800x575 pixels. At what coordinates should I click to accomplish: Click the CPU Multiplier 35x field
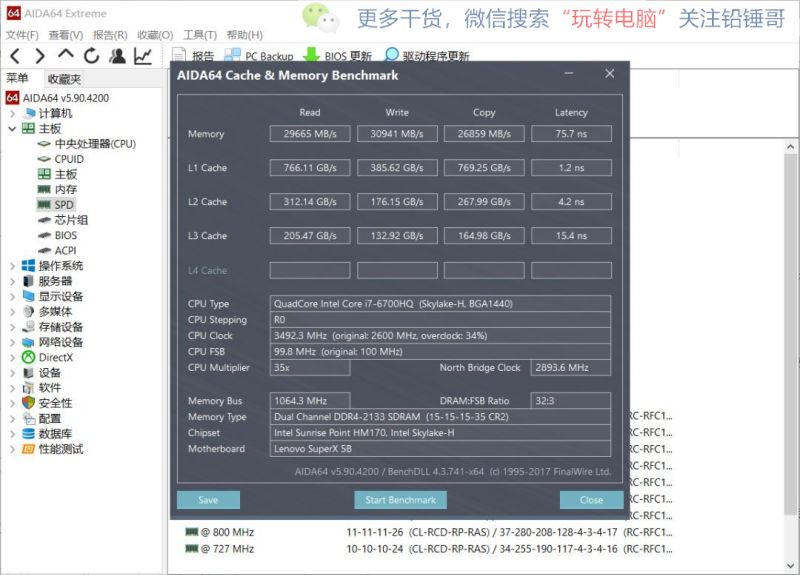tap(310, 367)
